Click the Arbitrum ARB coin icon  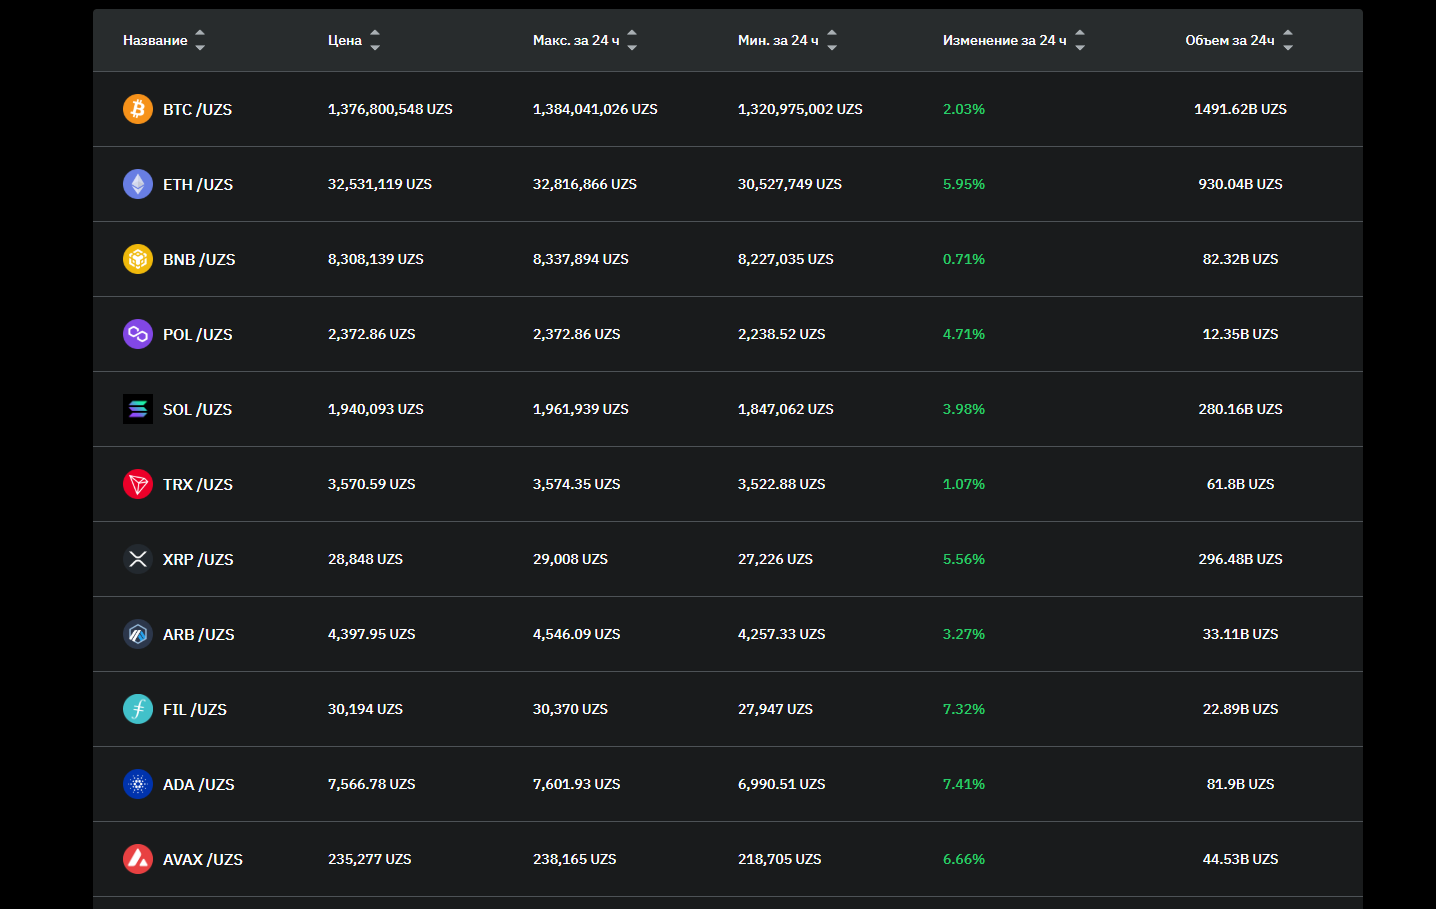point(138,634)
